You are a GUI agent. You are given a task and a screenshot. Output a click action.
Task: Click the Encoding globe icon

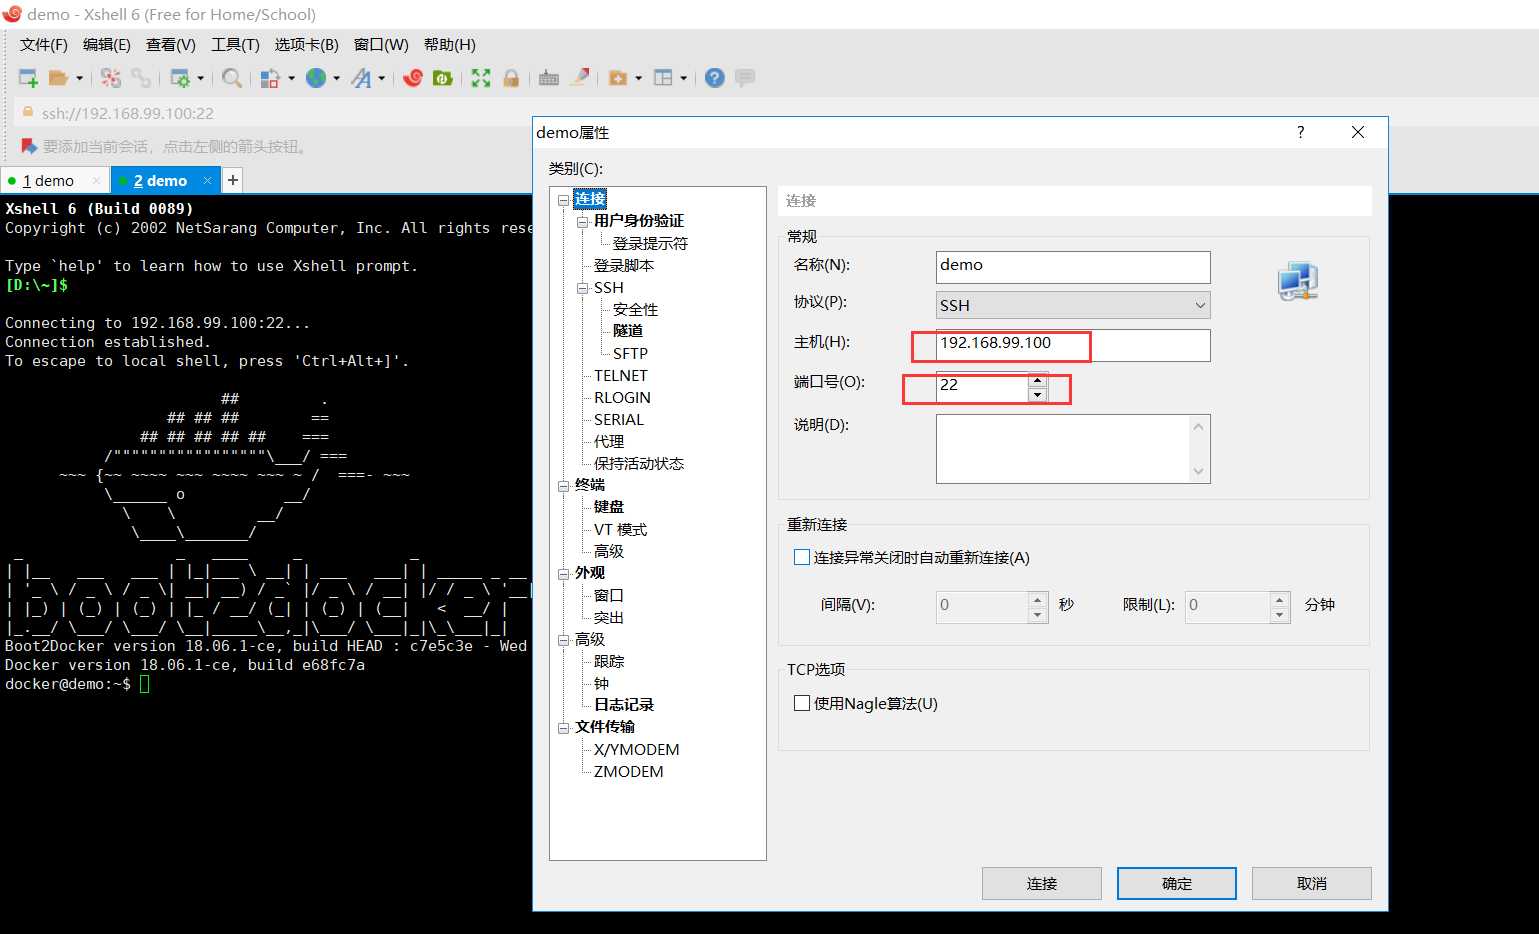coord(316,78)
